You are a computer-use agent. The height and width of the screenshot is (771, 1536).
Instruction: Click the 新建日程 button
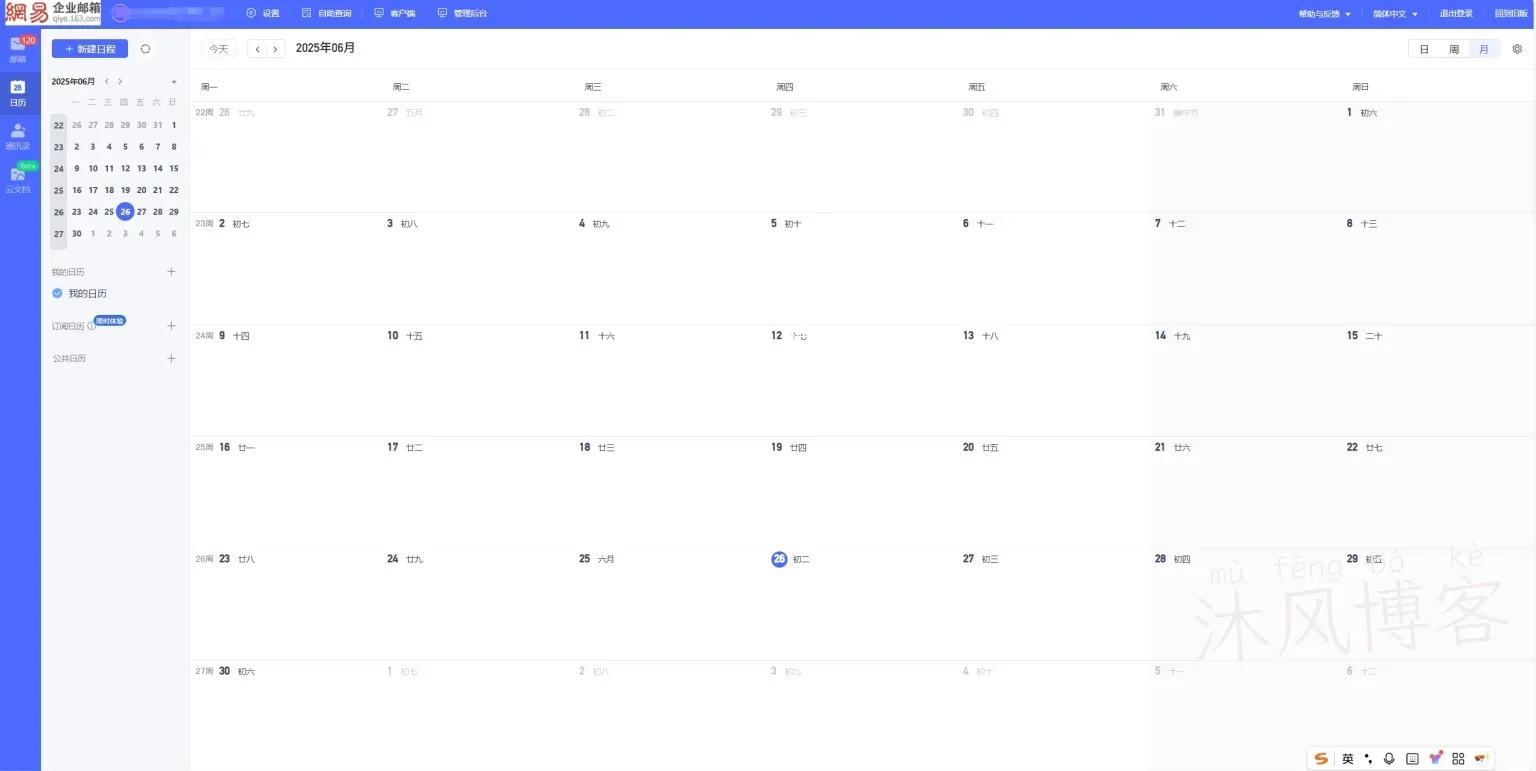coord(90,49)
